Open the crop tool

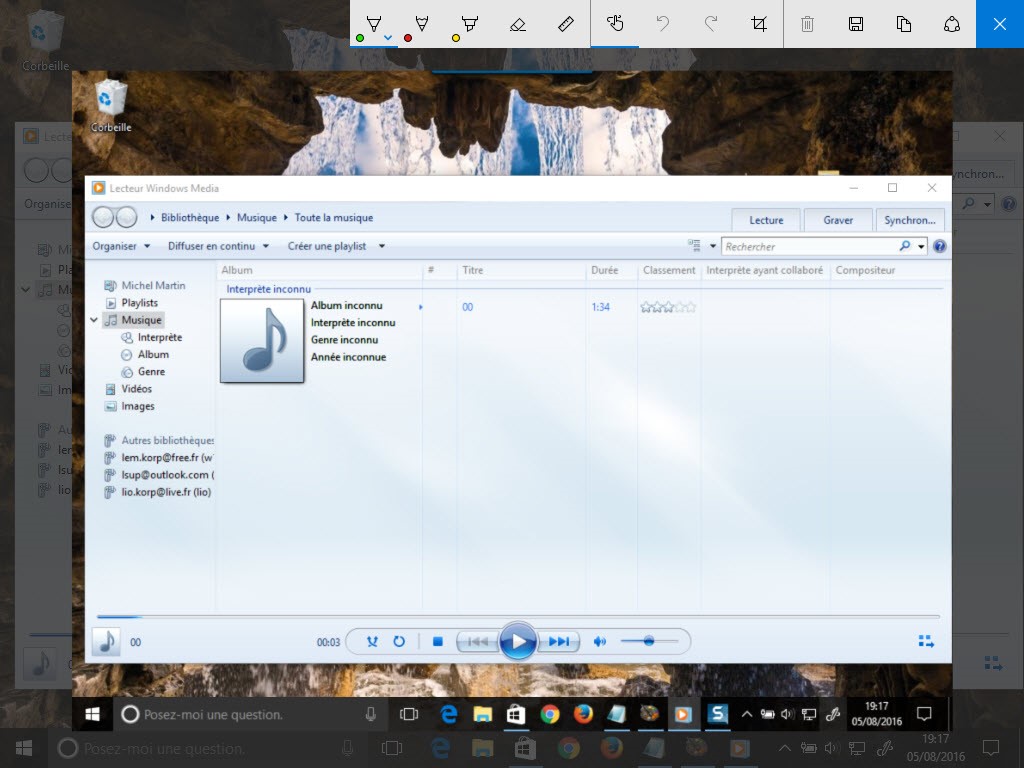[x=759, y=23]
